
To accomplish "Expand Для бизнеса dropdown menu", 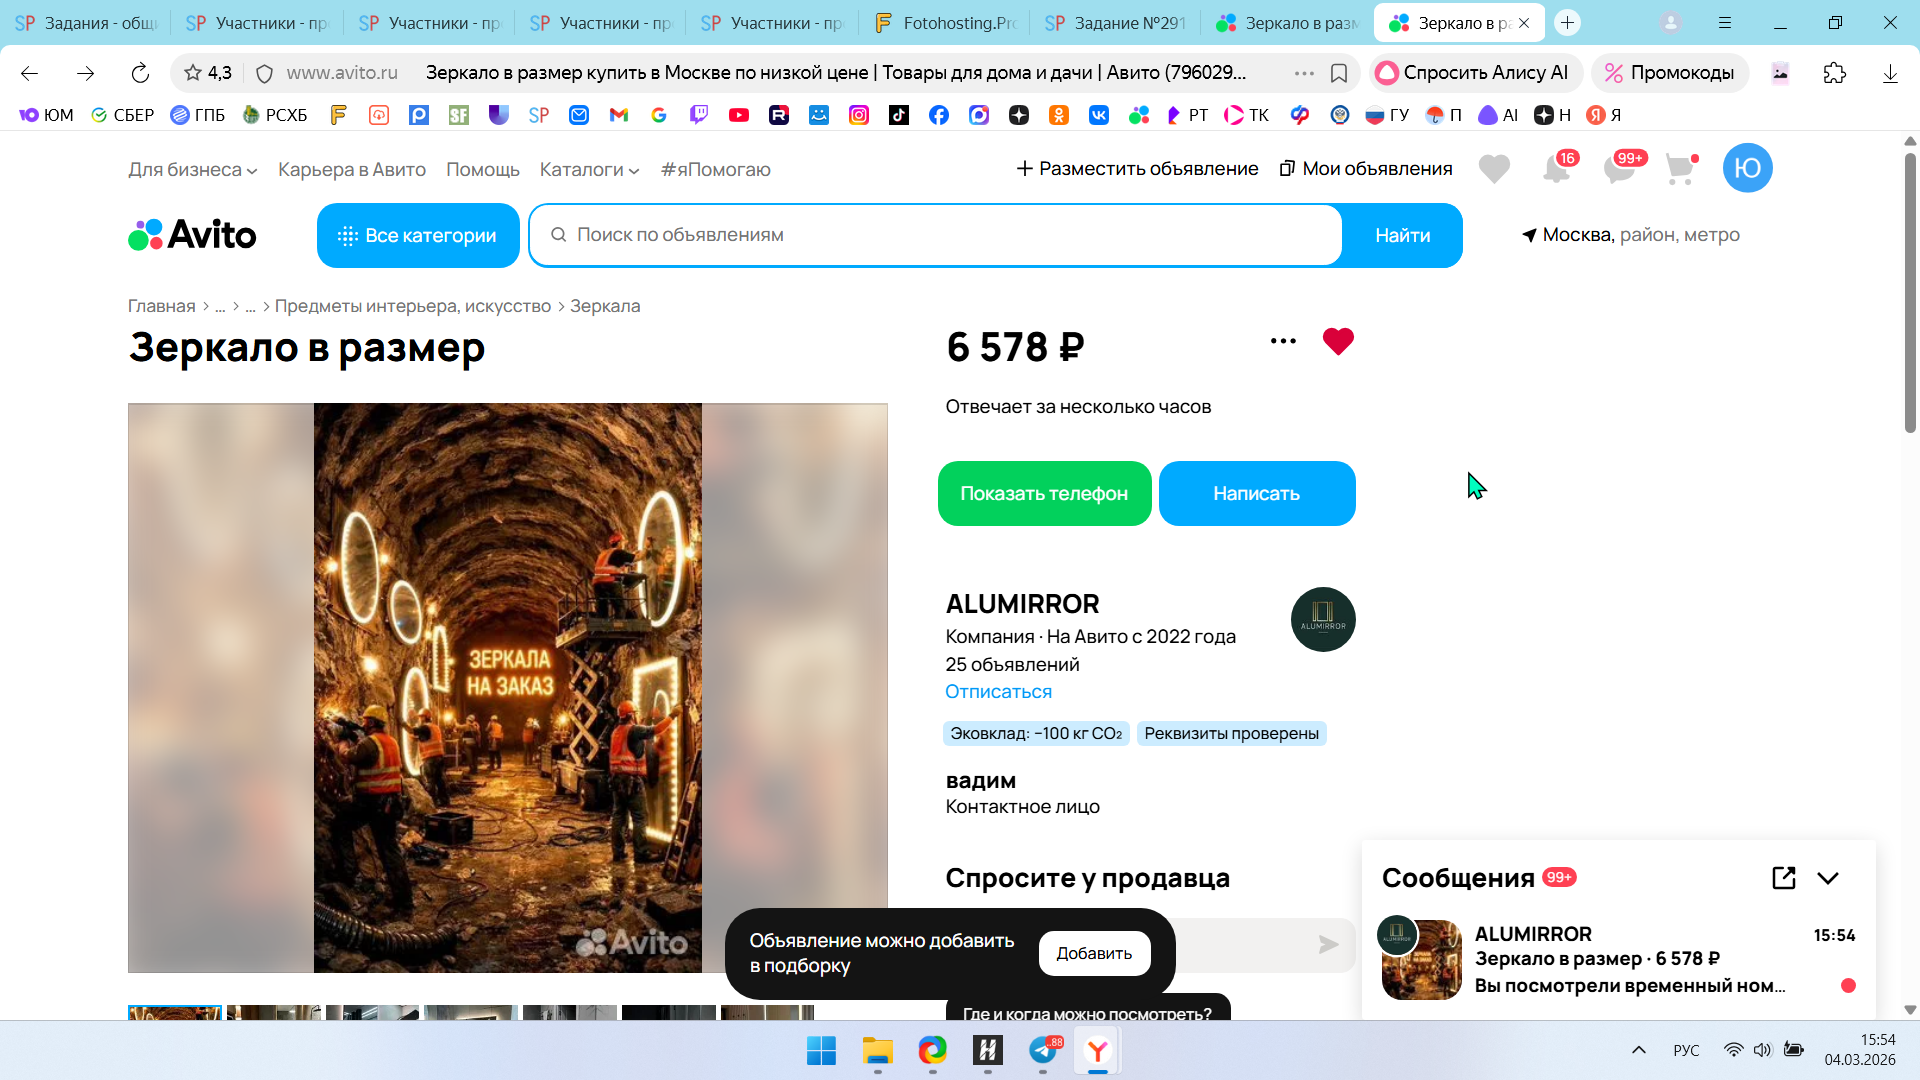I will coord(192,169).
